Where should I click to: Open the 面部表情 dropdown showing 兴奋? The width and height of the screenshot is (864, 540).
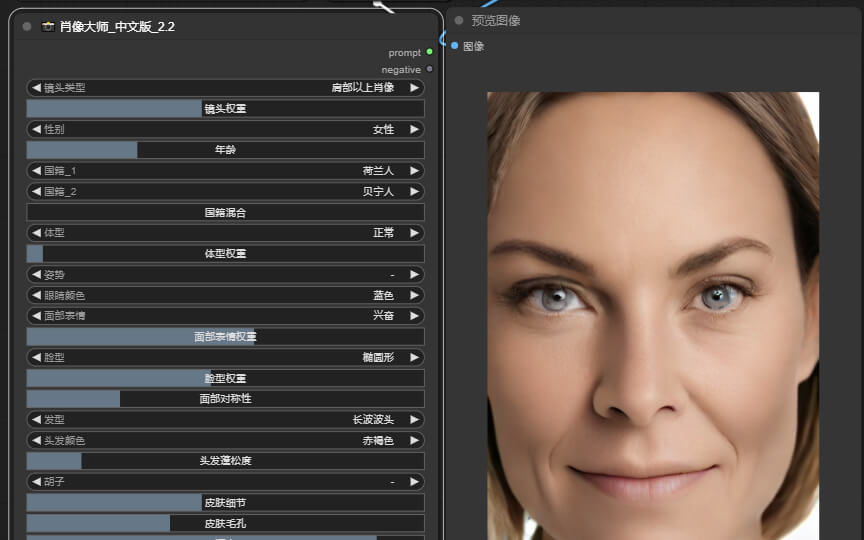[225, 315]
